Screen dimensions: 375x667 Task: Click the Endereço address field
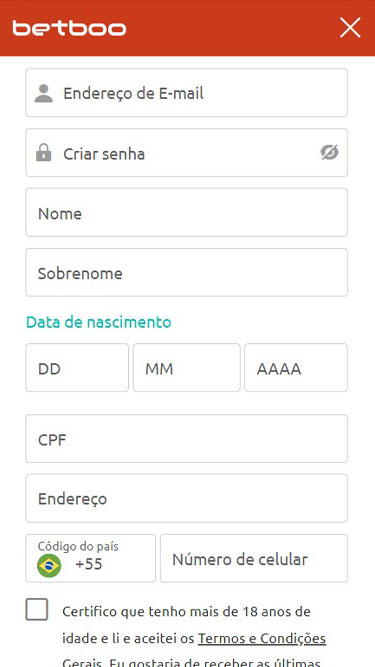[x=187, y=498]
